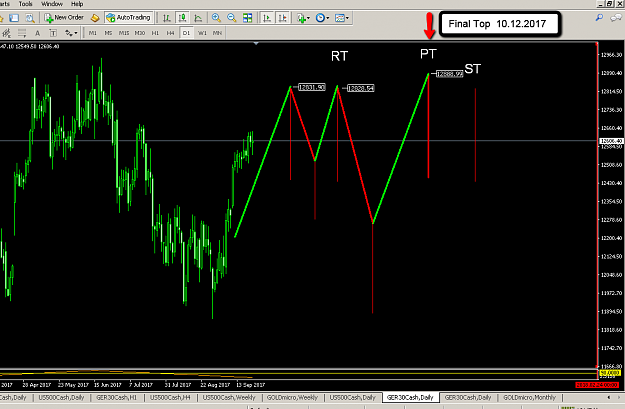Click the red date label on time axis

[x=597, y=385]
